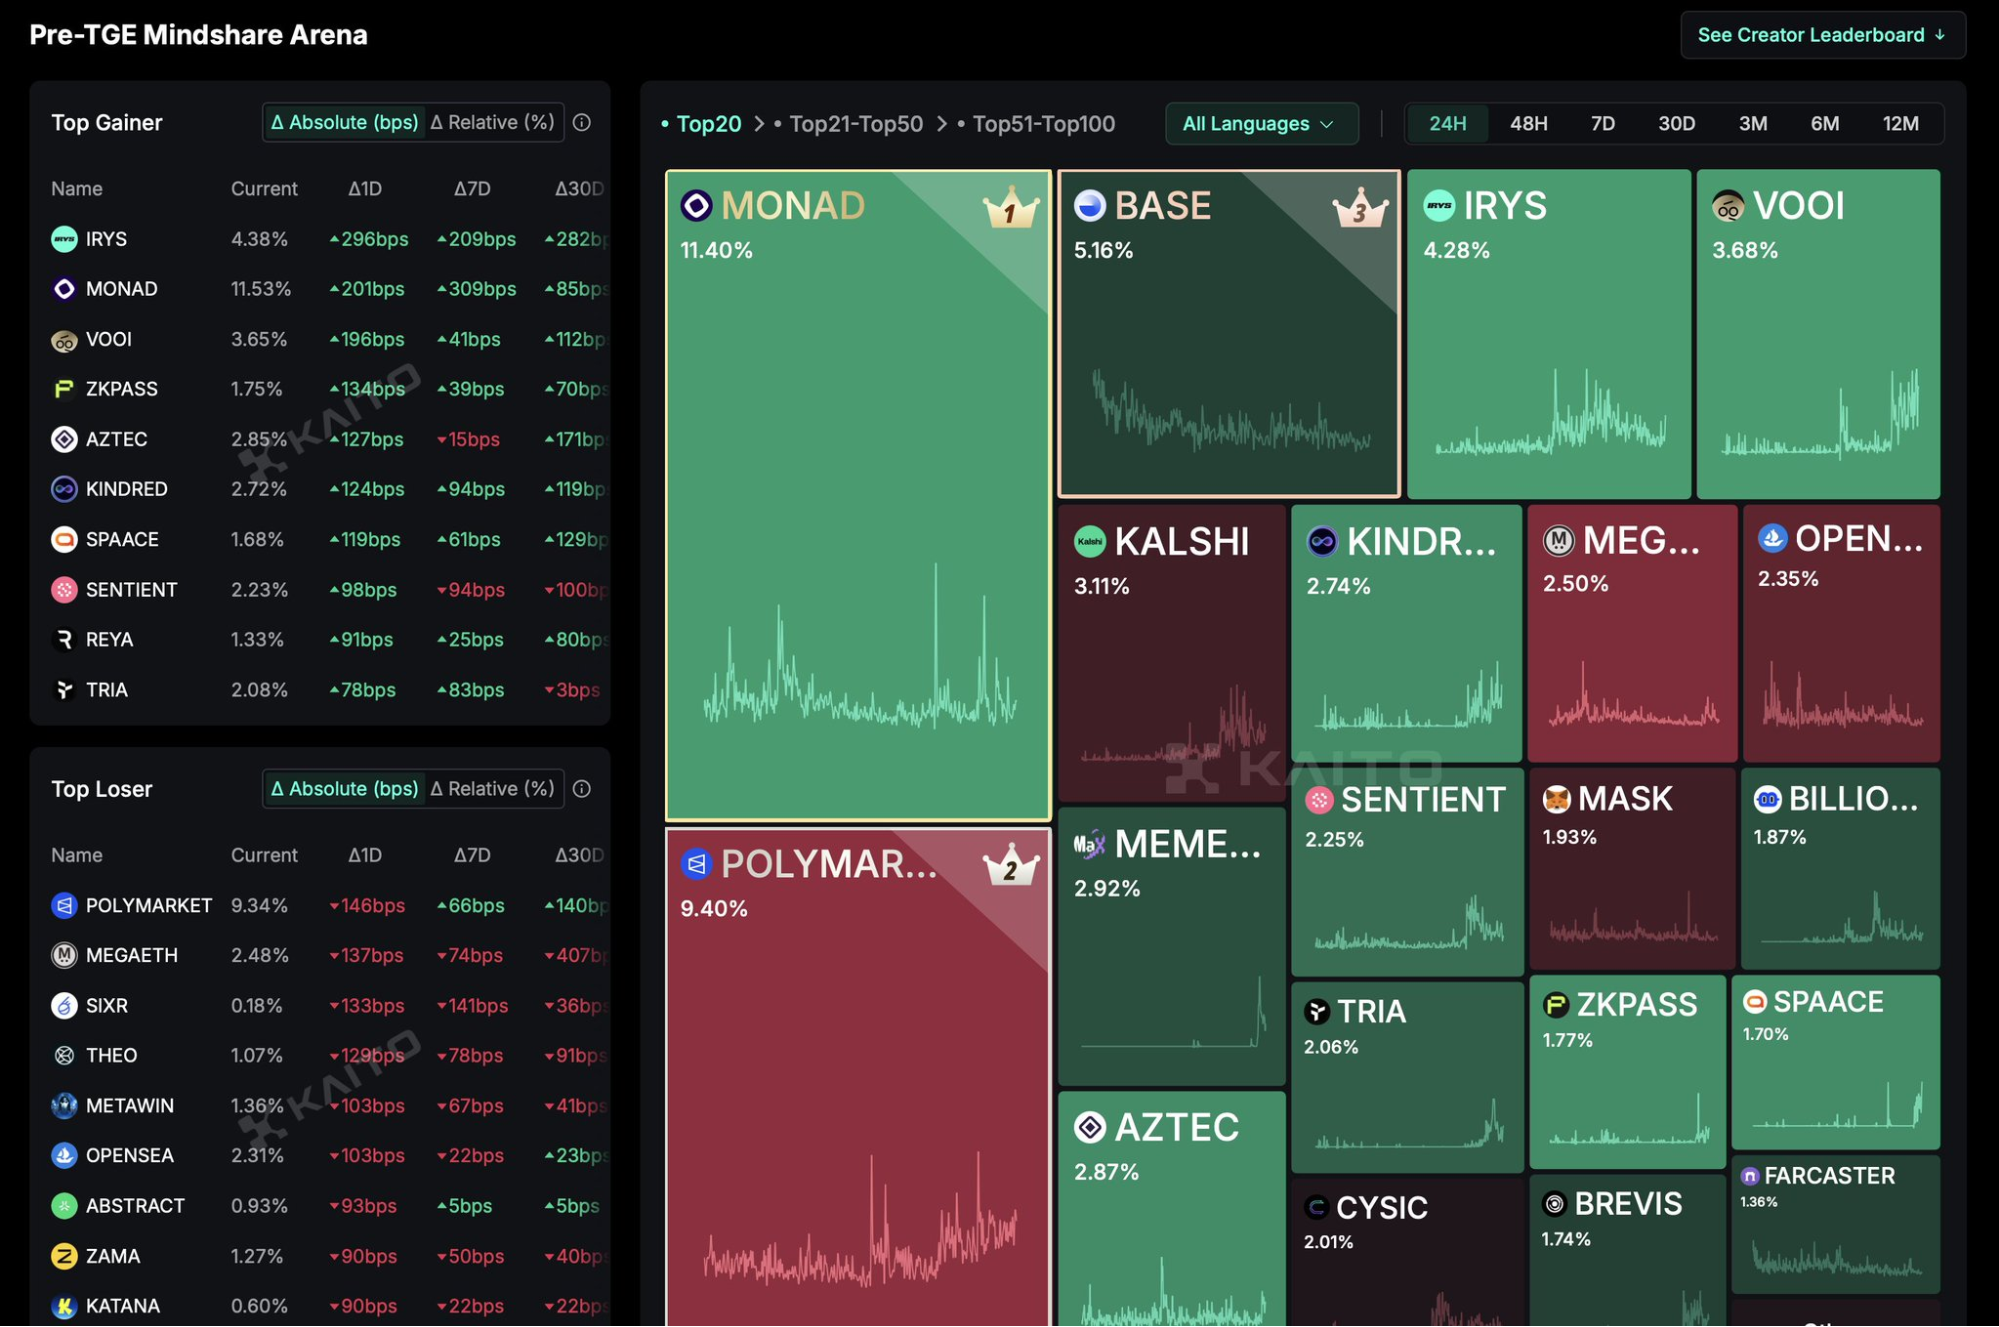The width and height of the screenshot is (1999, 1327).
Task: Open the All Languages dropdown
Action: [x=1260, y=124]
